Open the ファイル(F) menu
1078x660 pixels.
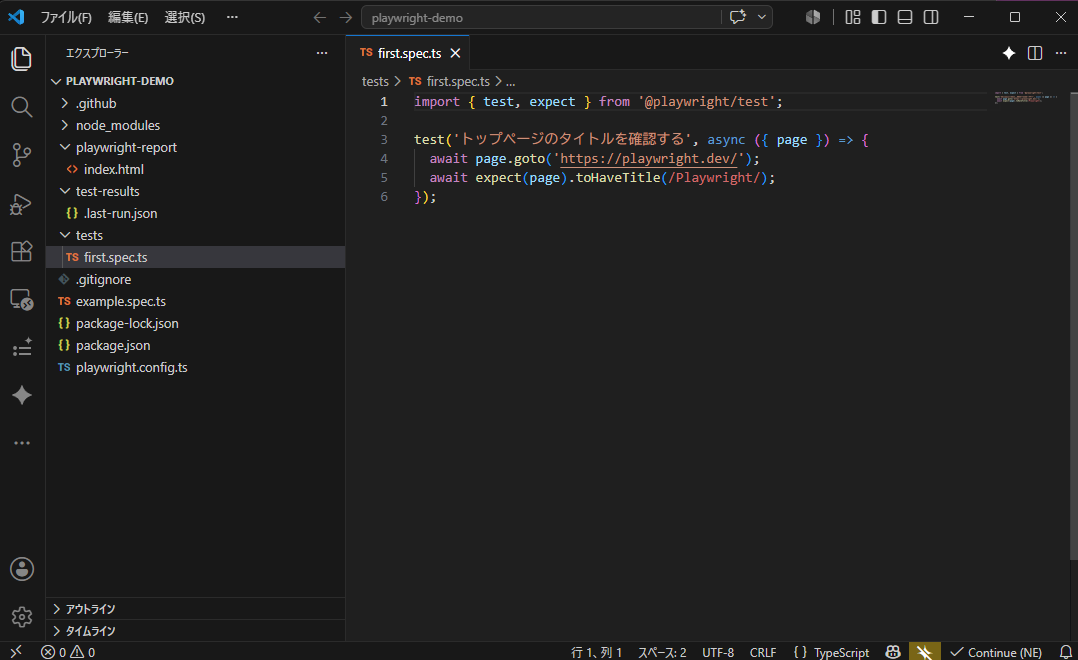(66, 17)
